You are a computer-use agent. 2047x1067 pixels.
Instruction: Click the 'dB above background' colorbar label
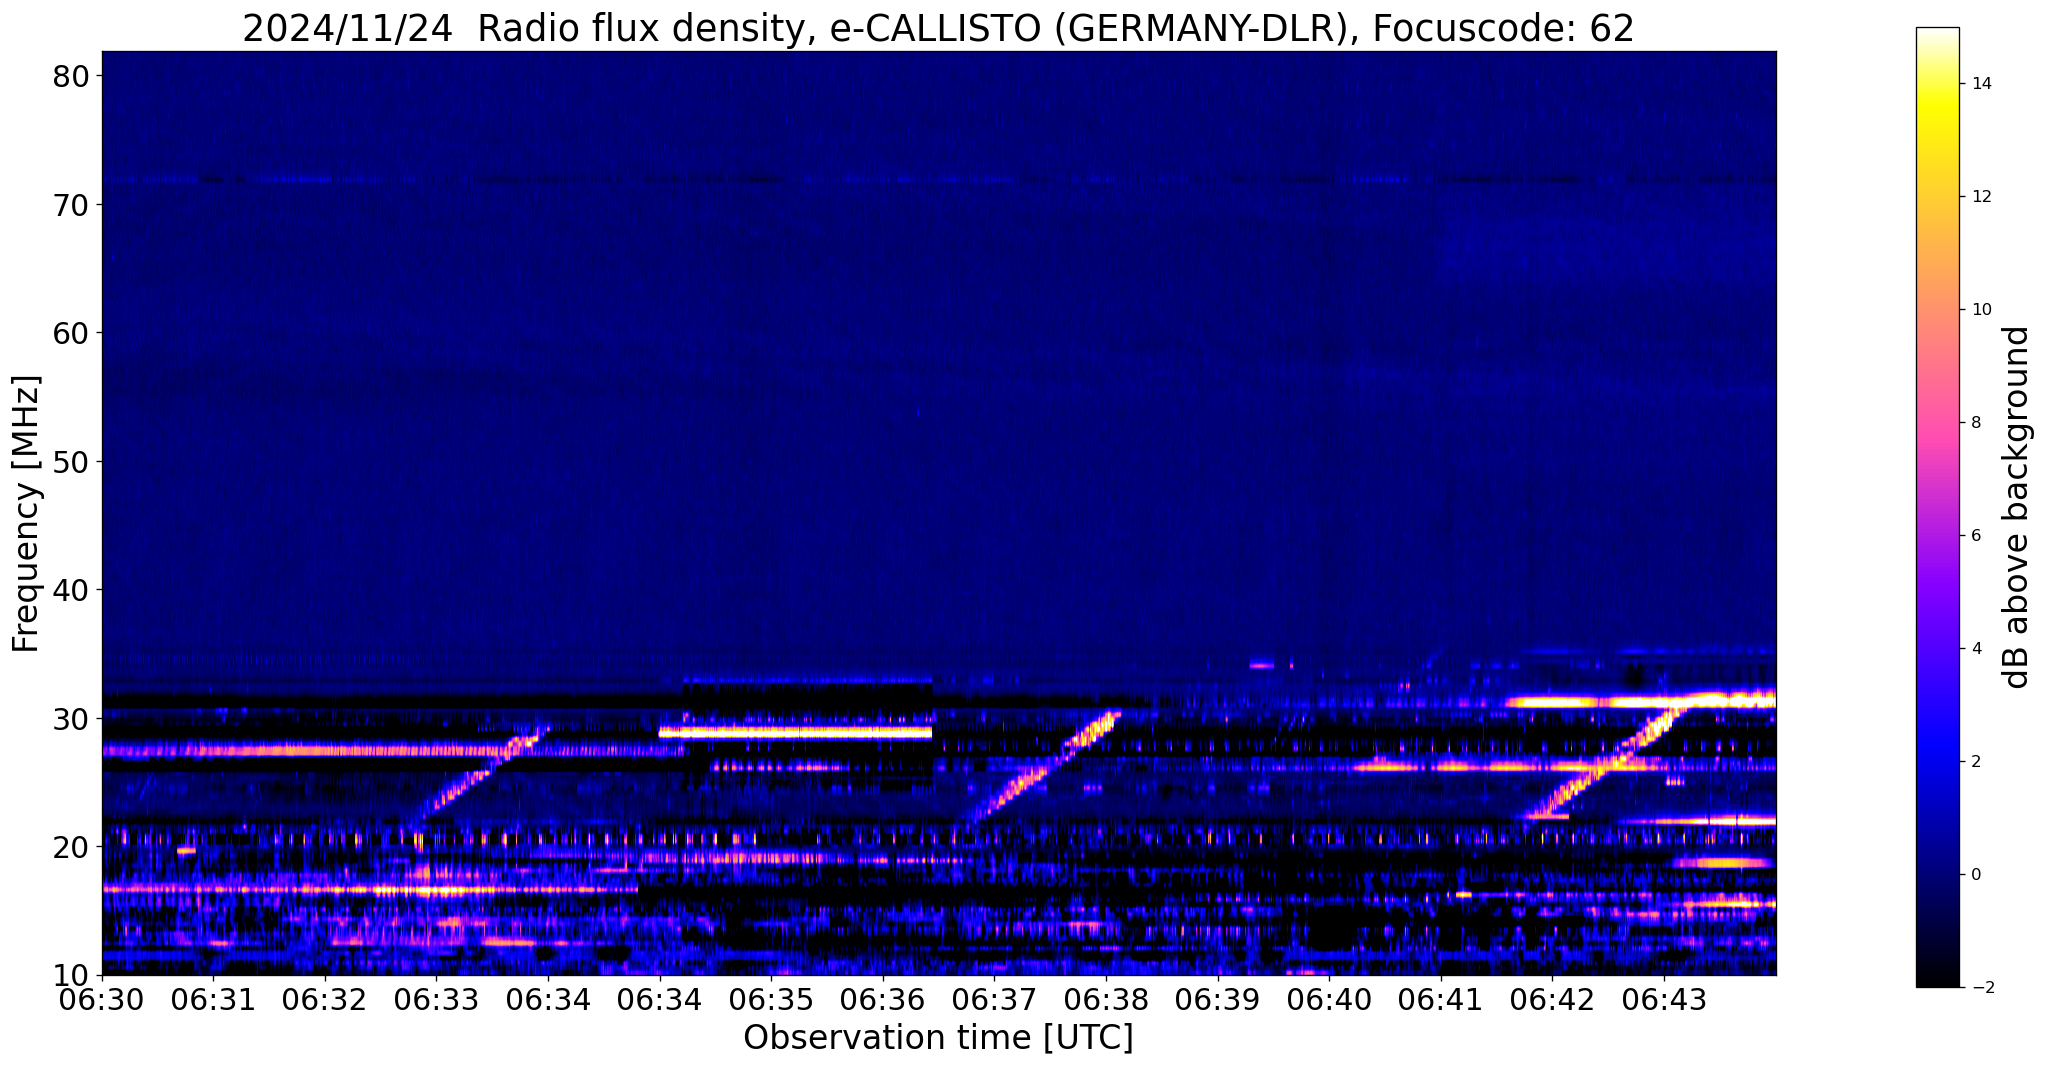pyautogui.click(x=2018, y=508)
